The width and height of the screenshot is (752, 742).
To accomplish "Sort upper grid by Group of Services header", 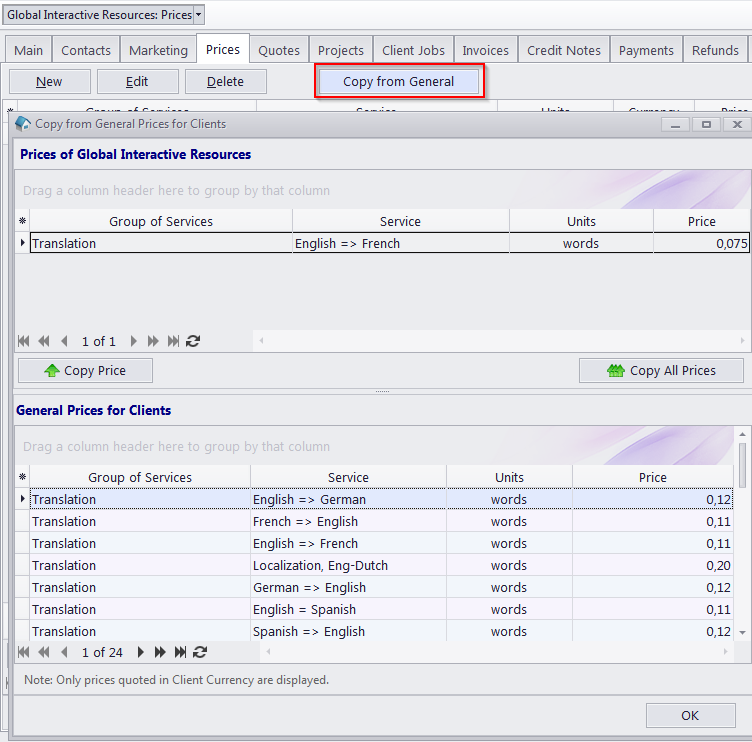I will (x=161, y=221).
